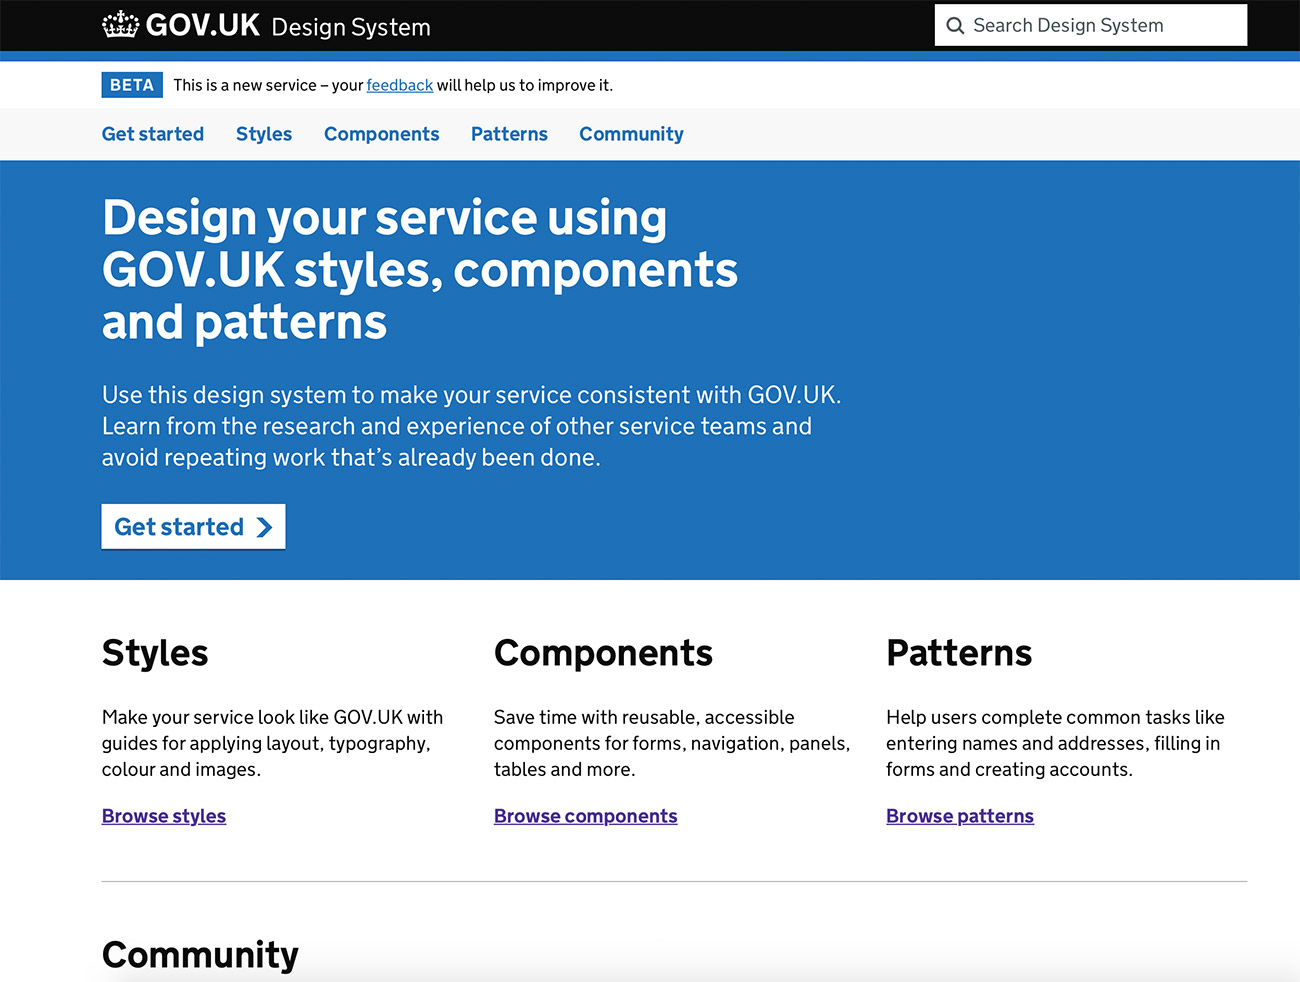Open the Styles navigation menu item

coord(263,134)
